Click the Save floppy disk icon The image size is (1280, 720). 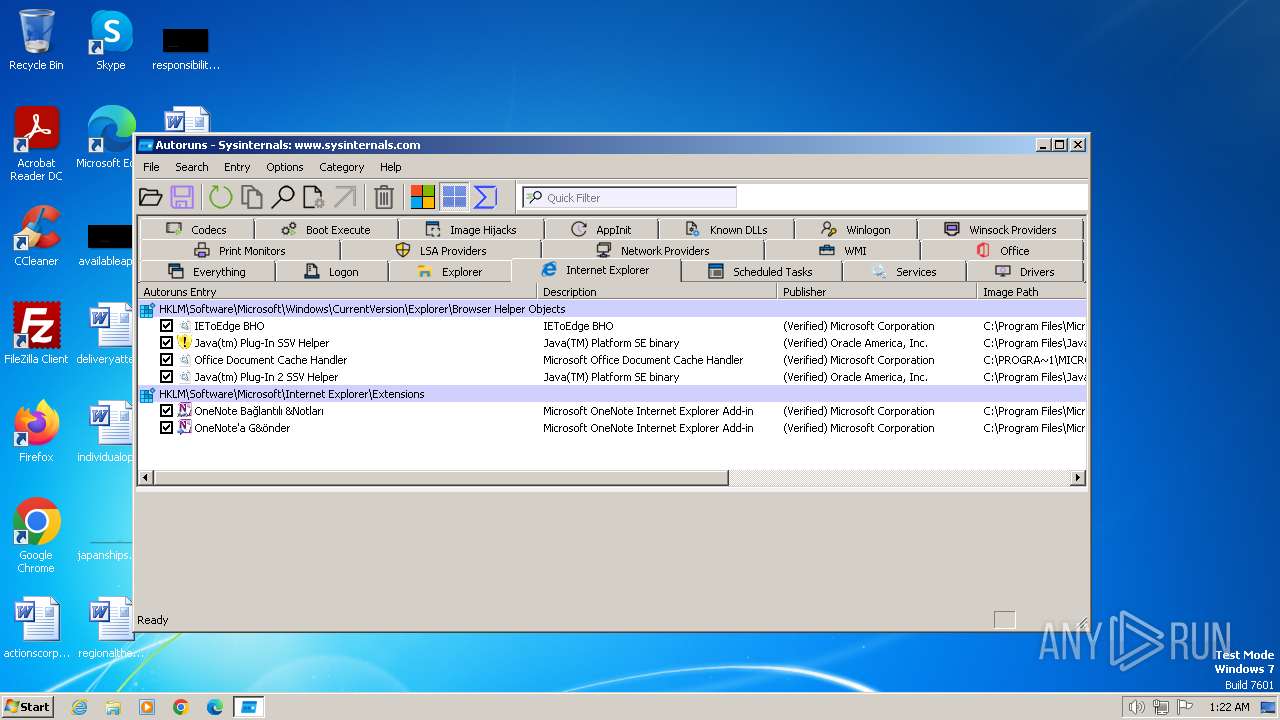182,197
